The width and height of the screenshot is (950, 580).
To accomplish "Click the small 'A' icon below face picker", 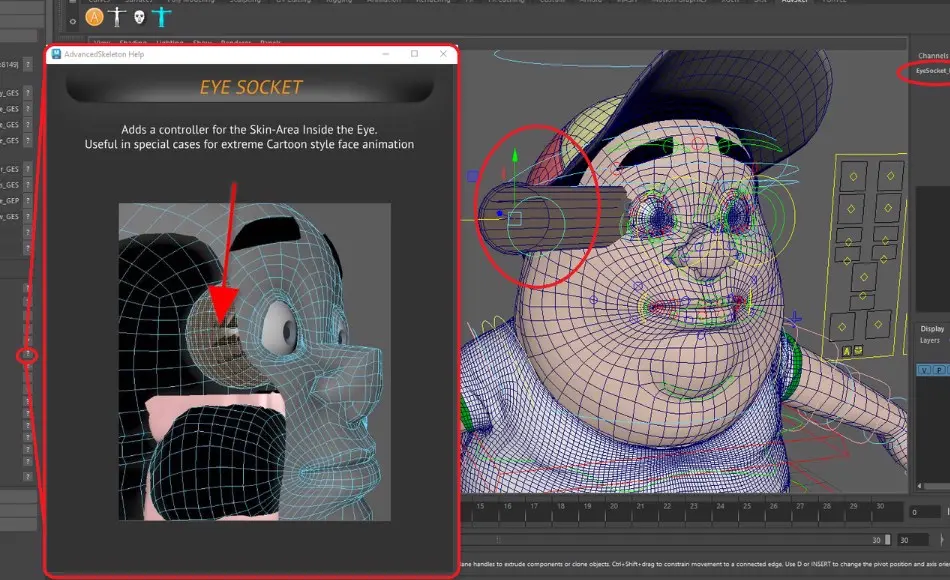I will click(x=846, y=351).
